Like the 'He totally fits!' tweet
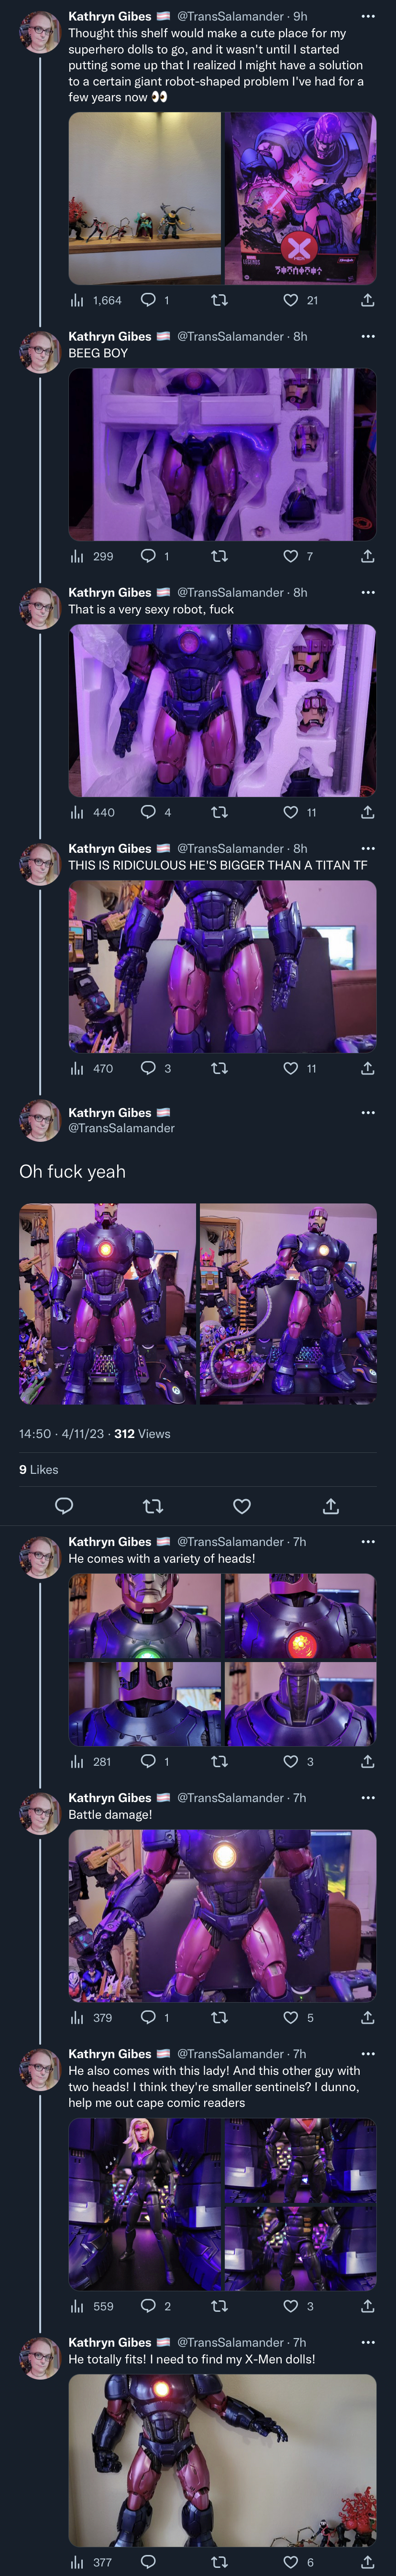The image size is (396, 2576). point(291,2562)
